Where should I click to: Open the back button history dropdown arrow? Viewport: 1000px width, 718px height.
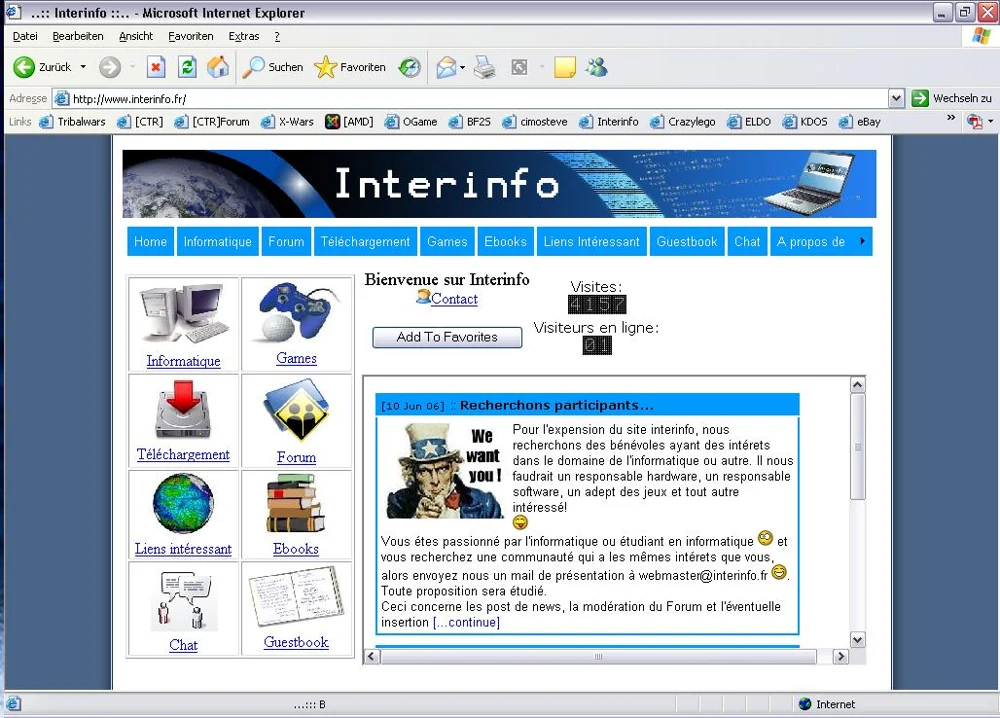pyautogui.click(x=83, y=67)
